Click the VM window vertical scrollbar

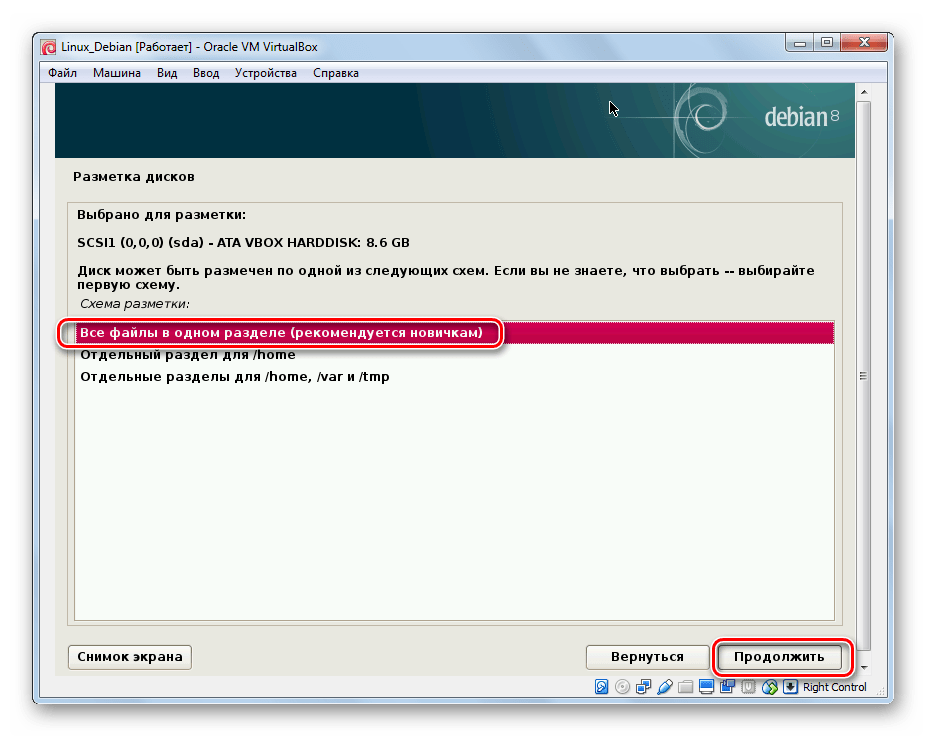(x=863, y=376)
